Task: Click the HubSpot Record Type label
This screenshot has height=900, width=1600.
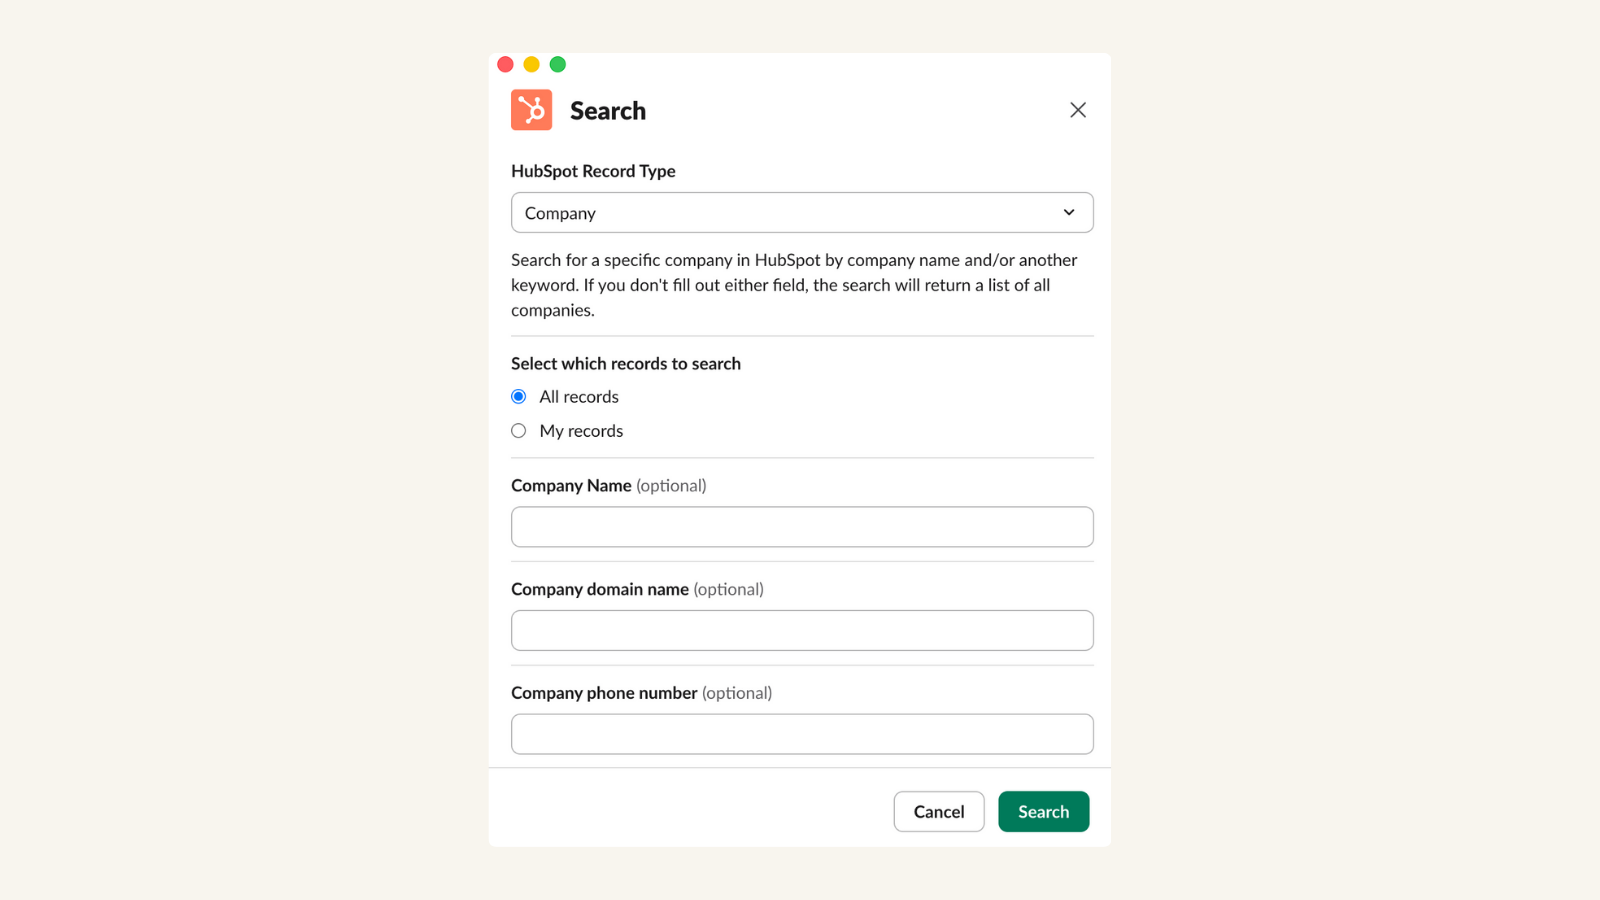Action: [x=593, y=171]
